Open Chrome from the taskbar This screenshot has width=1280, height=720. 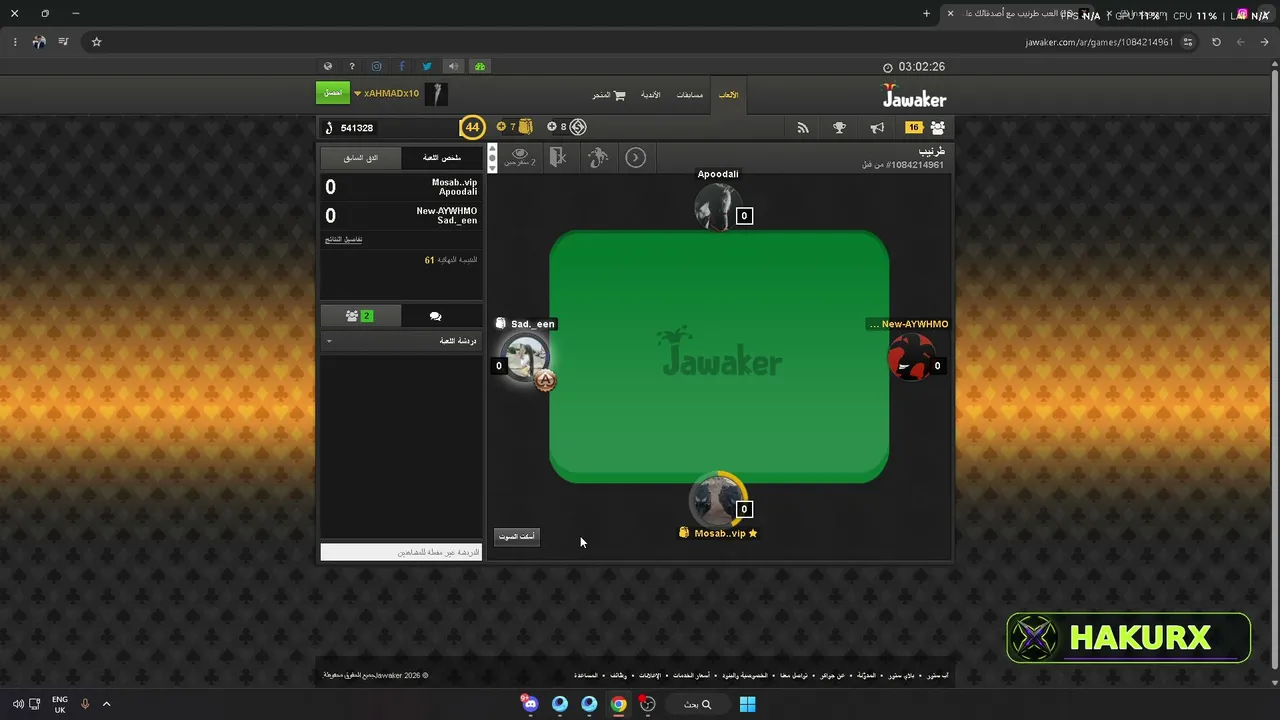click(x=619, y=704)
